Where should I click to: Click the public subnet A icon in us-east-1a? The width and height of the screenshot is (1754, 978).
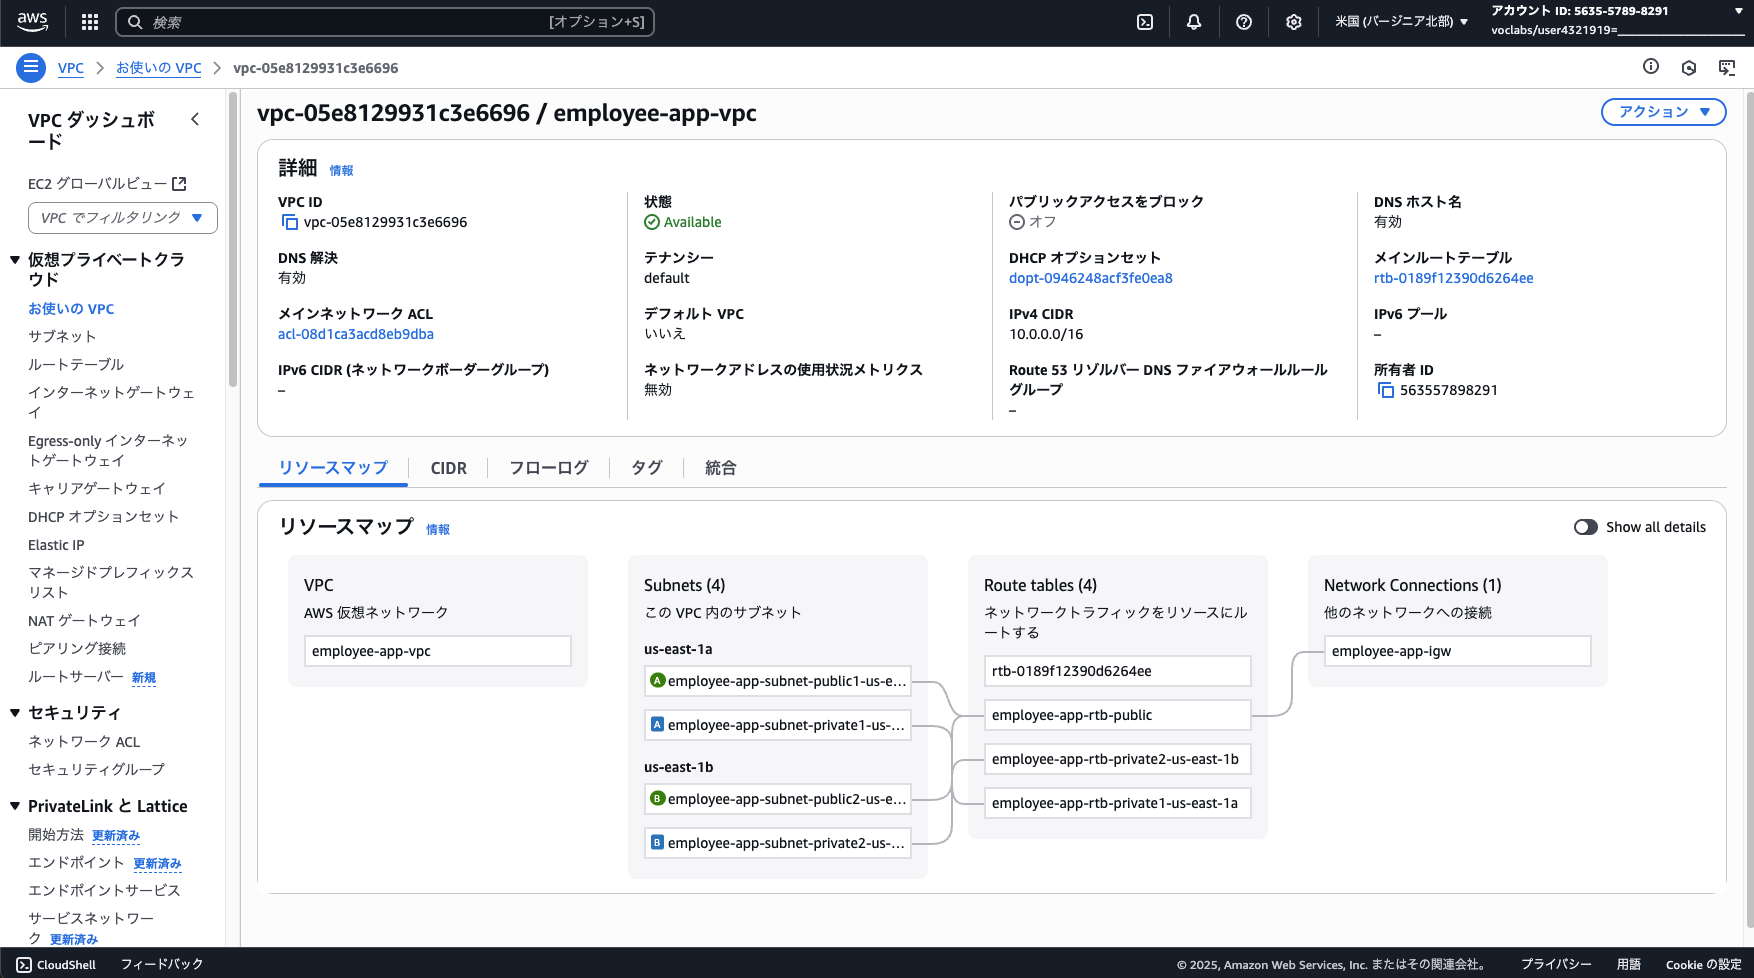pyautogui.click(x=657, y=680)
